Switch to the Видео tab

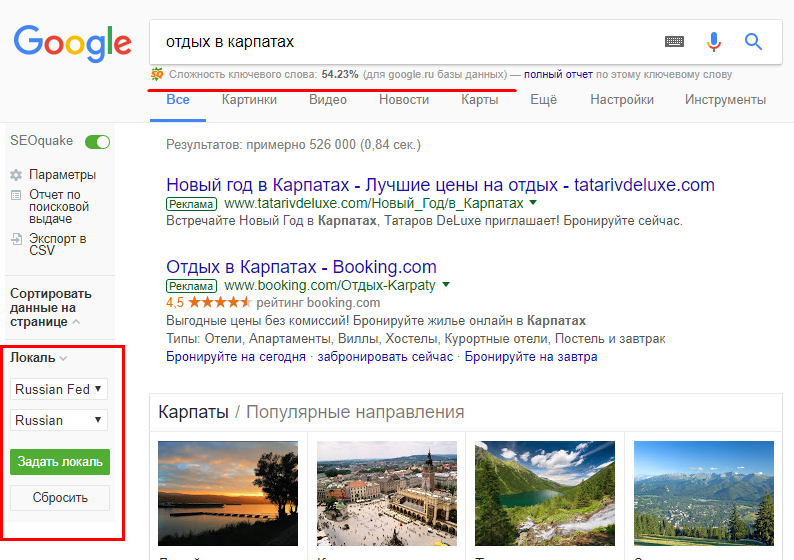[328, 100]
